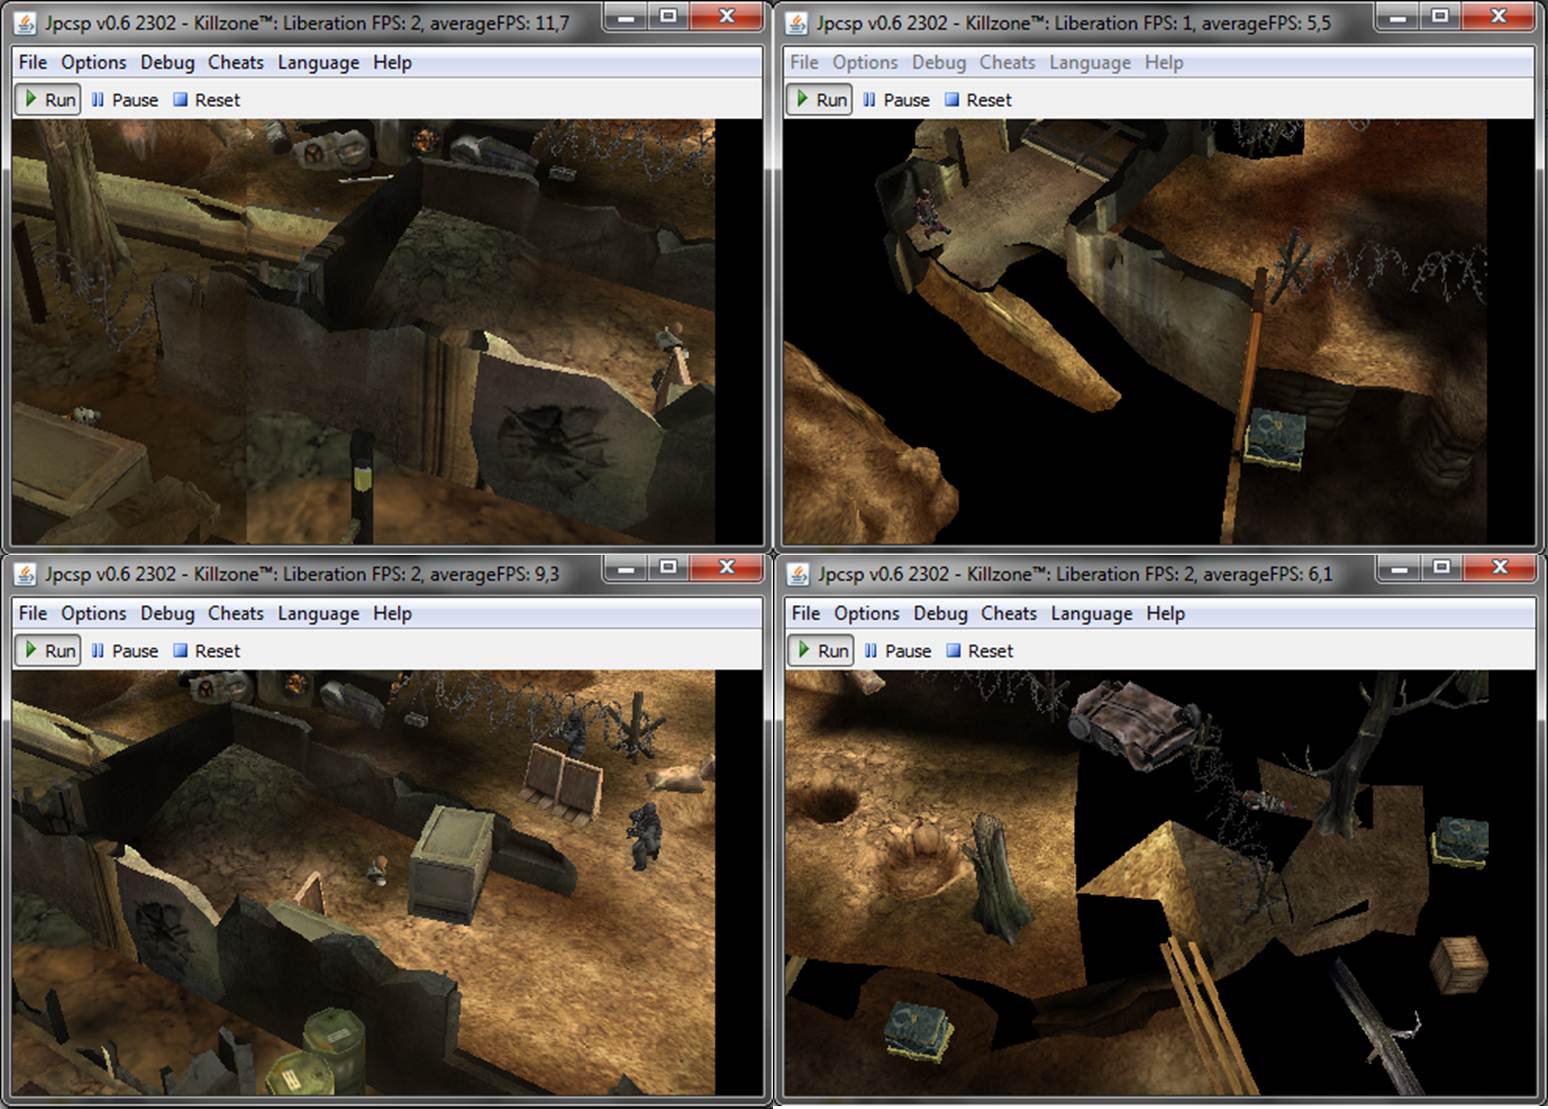Open Options menu in averageFPS 6,1 window

pyautogui.click(x=867, y=613)
